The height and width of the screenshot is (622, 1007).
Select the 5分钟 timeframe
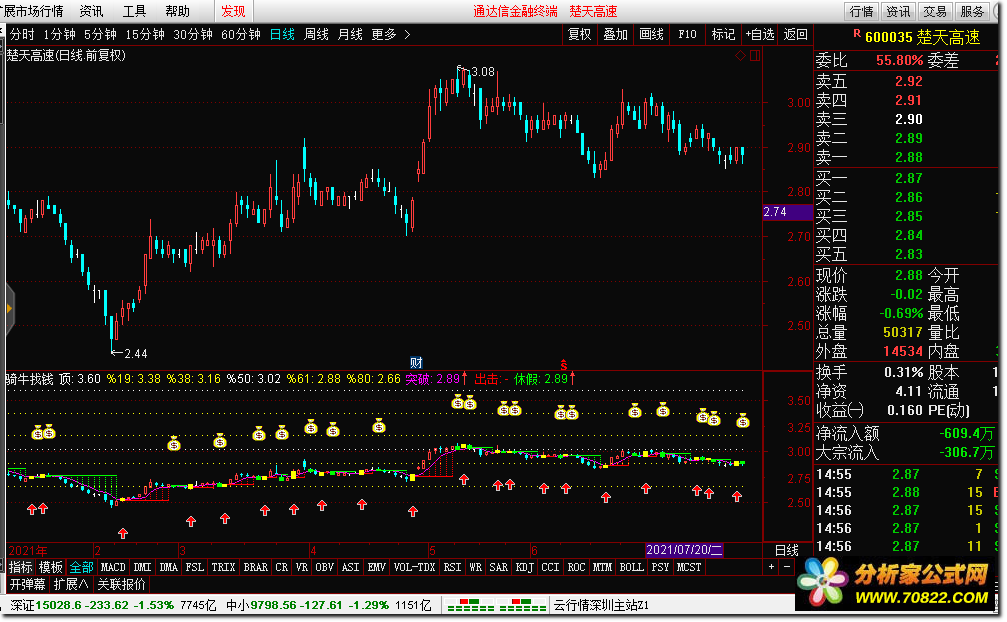click(x=100, y=35)
